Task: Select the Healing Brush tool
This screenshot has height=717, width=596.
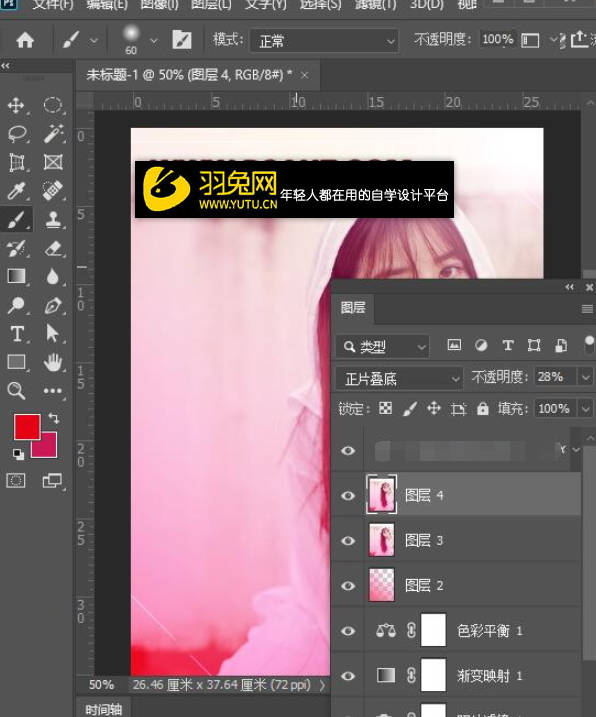Action: click(53, 191)
